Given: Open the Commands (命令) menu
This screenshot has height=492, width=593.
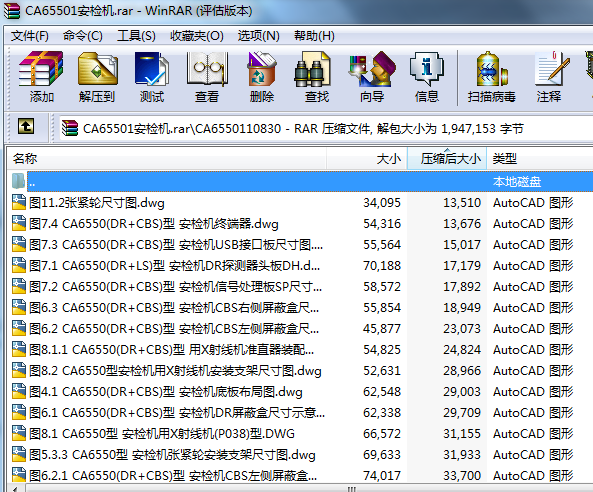Looking at the screenshot, I should coord(82,36).
